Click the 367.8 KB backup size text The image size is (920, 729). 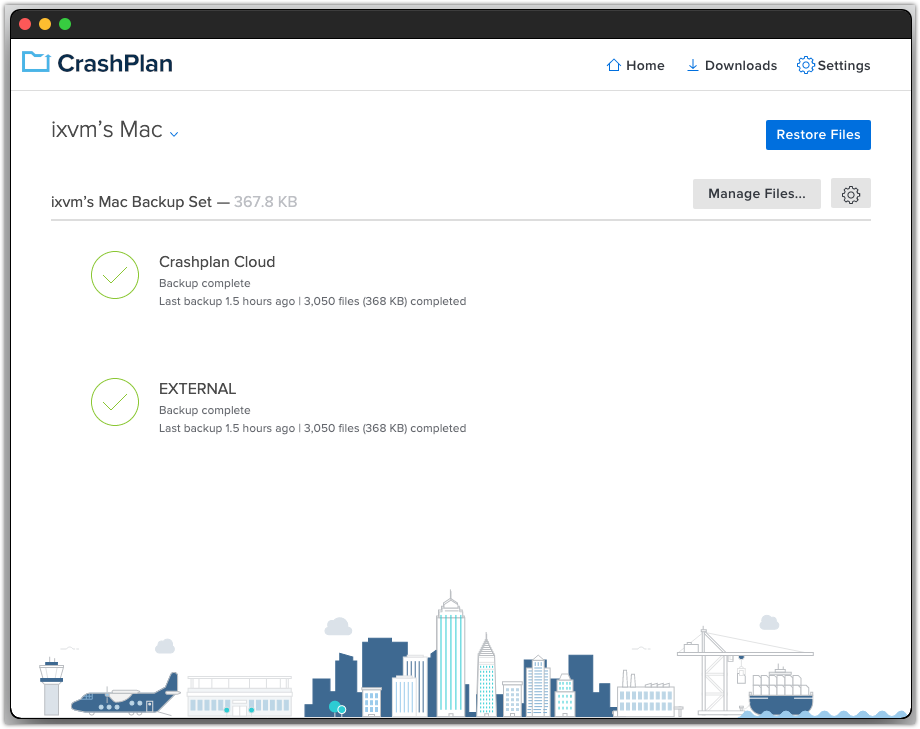[x=266, y=202]
